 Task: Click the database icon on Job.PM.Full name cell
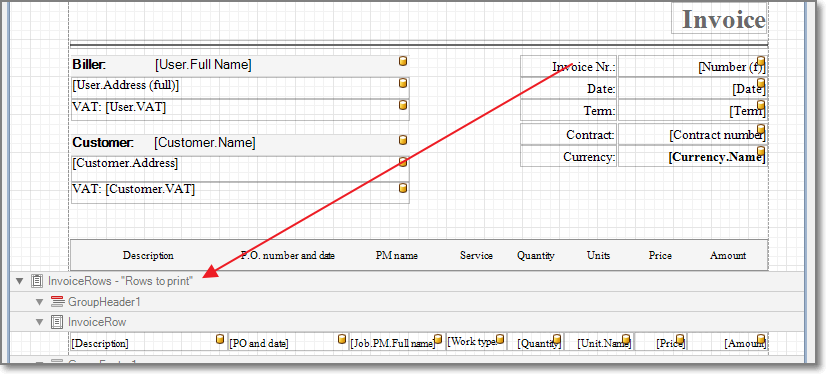point(438,339)
